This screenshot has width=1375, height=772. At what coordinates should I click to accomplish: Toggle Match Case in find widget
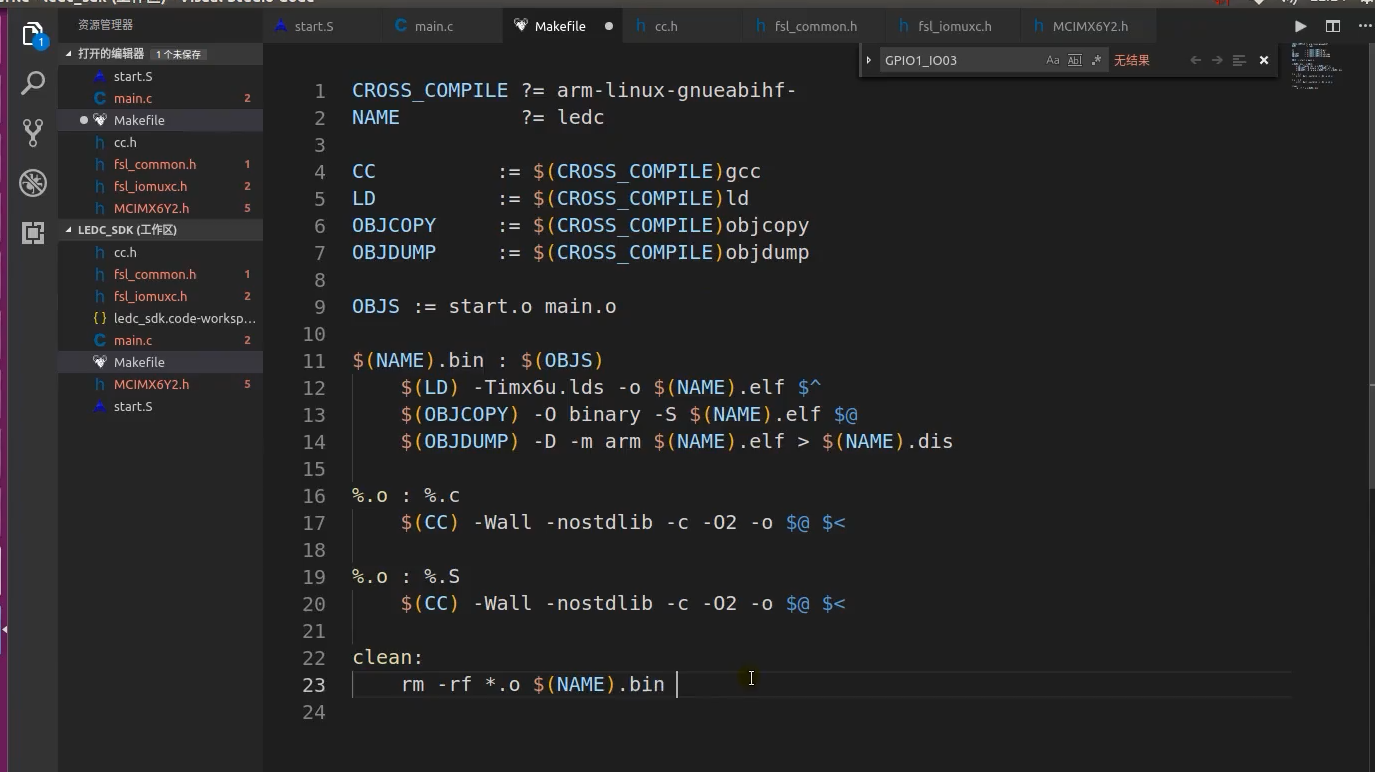1053,61
